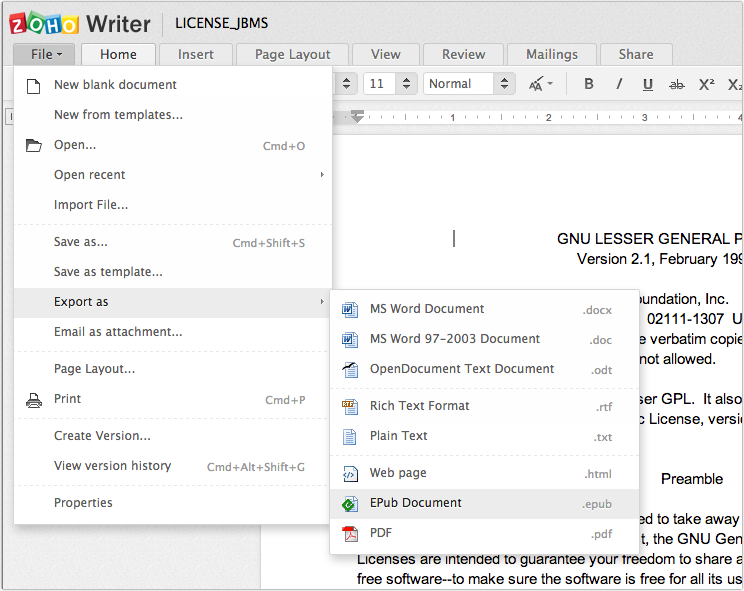Image resolution: width=744 pixels, height=591 pixels.
Task: Click the Preamble heading in document
Action: [692, 479]
